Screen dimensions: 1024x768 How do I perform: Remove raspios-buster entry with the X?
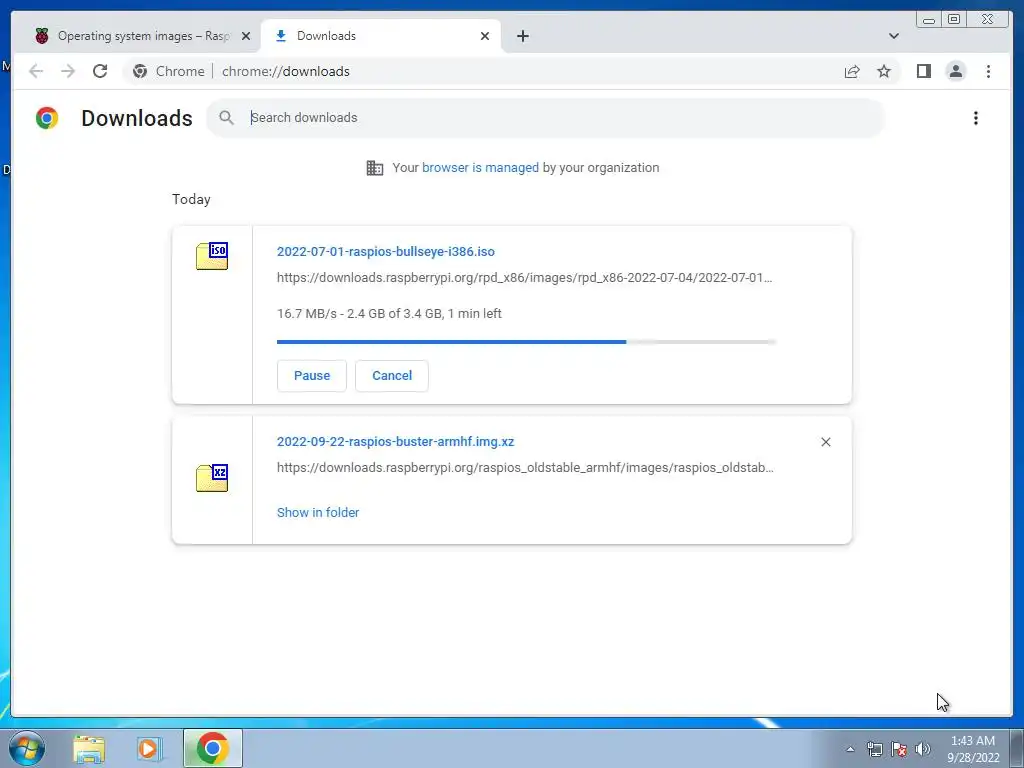click(x=825, y=442)
